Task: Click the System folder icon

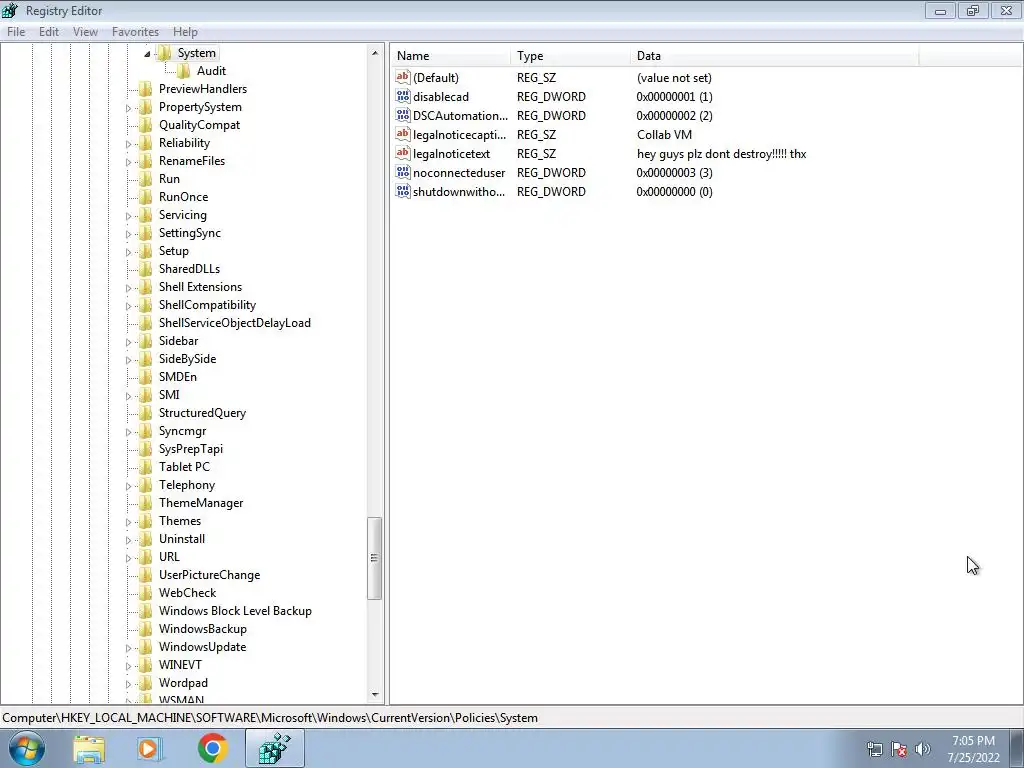Action: pyautogui.click(x=165, y=53)
